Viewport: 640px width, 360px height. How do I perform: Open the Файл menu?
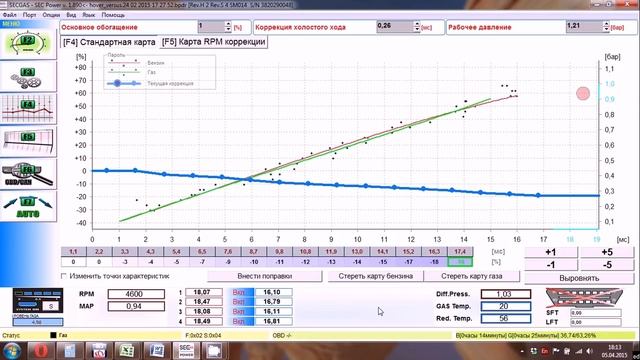[10, 15]
